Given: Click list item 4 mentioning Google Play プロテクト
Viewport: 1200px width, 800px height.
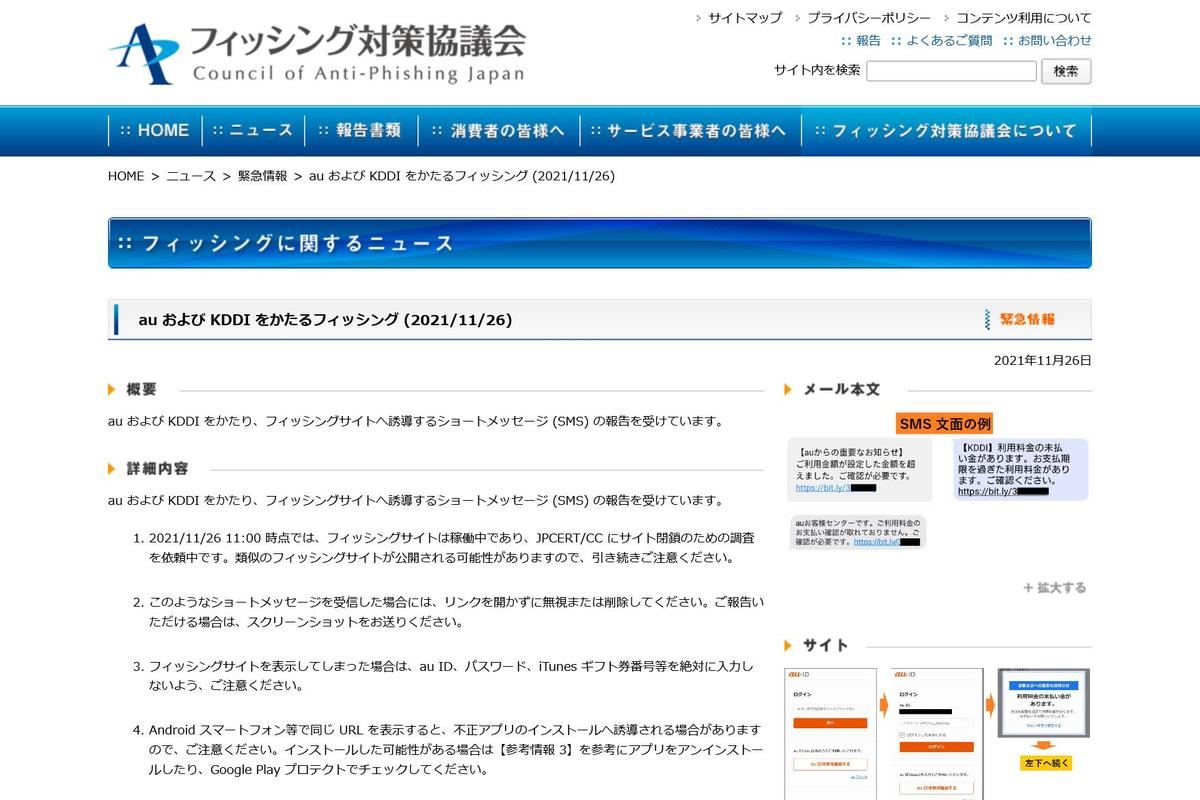Looking at the screenshot, I should coord(456,750).
